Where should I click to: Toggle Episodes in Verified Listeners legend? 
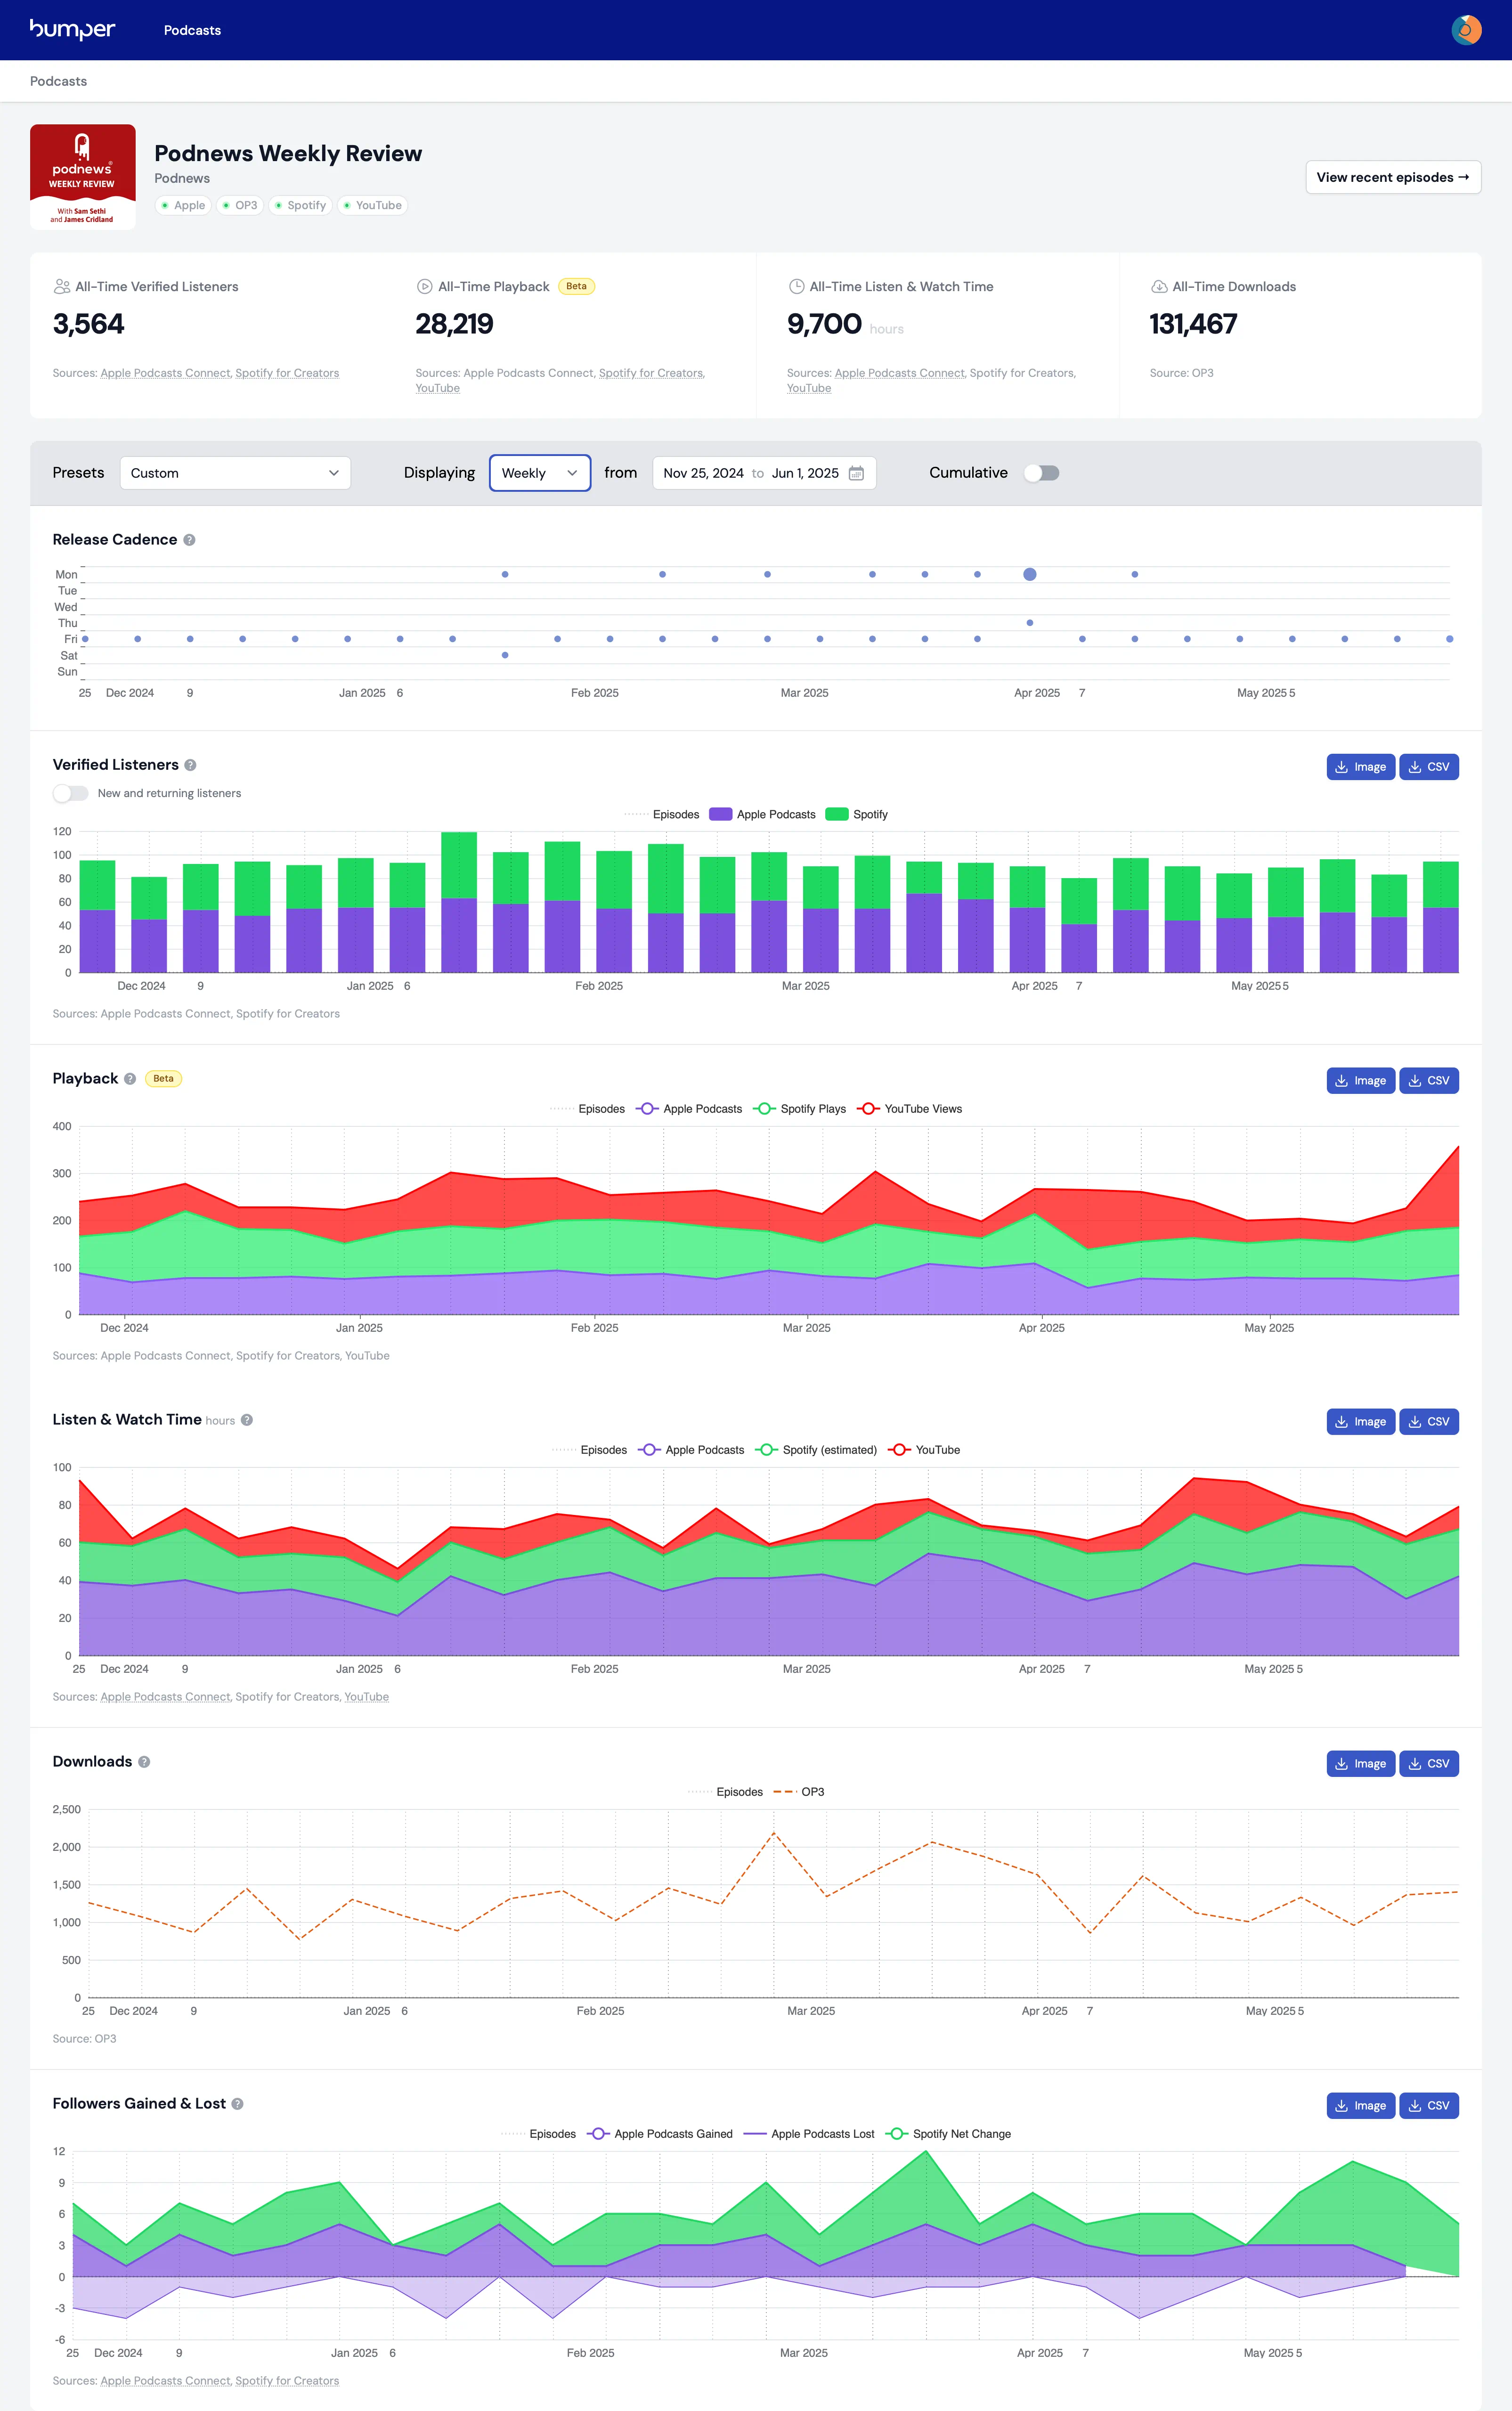tap(662, 815)
